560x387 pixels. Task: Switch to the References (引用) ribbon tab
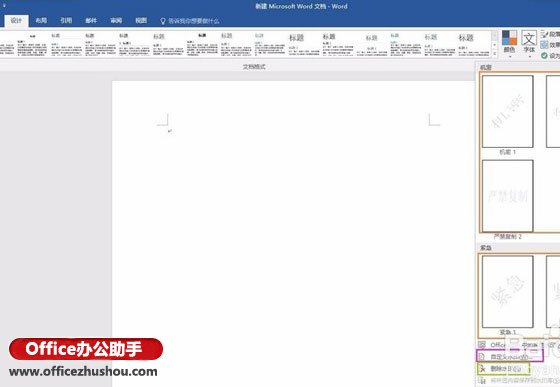pos(66,21)
